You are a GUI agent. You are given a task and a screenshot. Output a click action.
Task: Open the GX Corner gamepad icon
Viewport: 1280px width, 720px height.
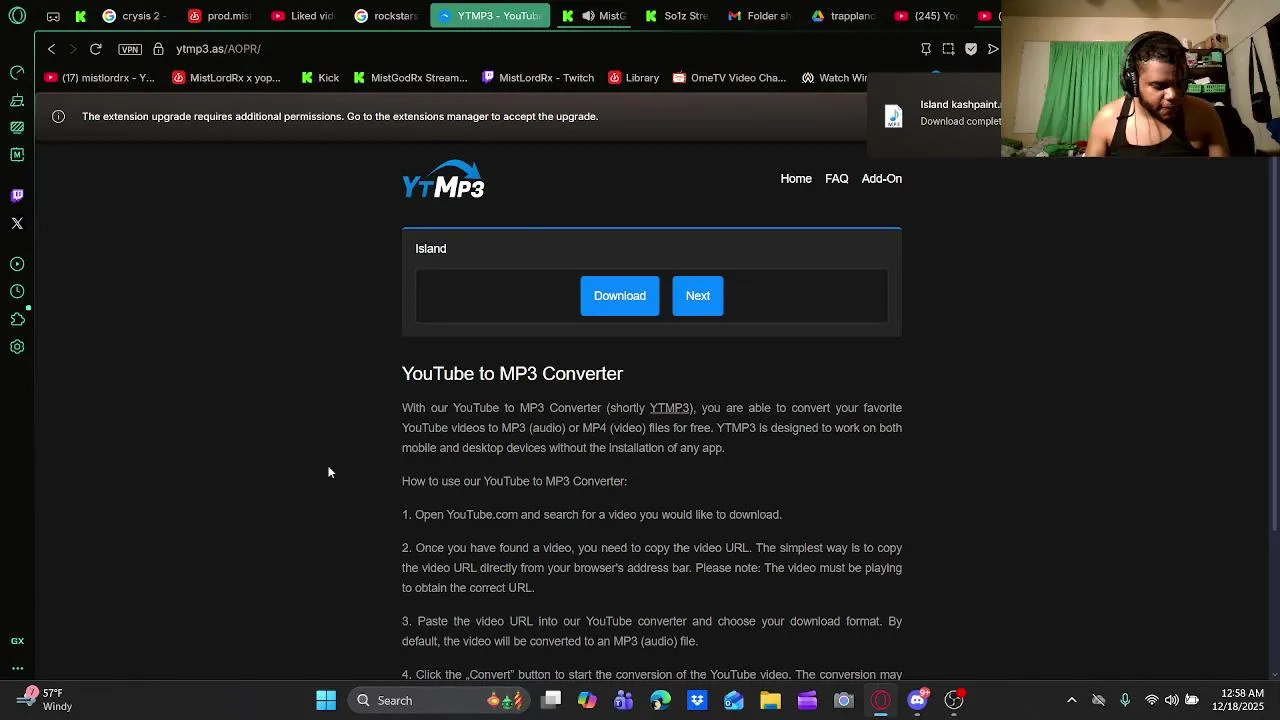point(53,16)
